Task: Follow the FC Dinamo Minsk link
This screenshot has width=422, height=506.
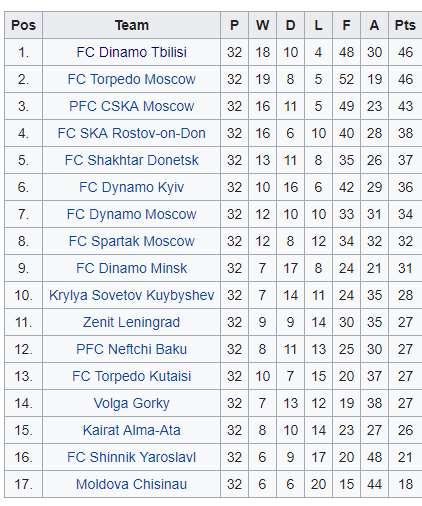Action: click(131, 268)
